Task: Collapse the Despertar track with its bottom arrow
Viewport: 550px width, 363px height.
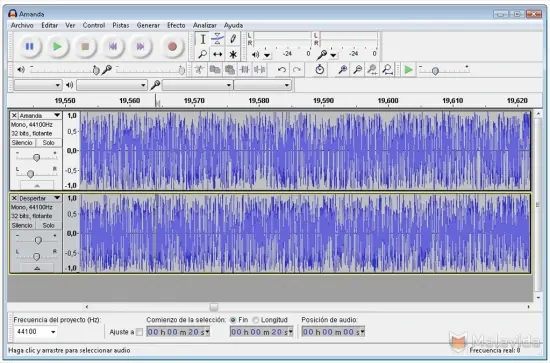Action: (37, 268)
